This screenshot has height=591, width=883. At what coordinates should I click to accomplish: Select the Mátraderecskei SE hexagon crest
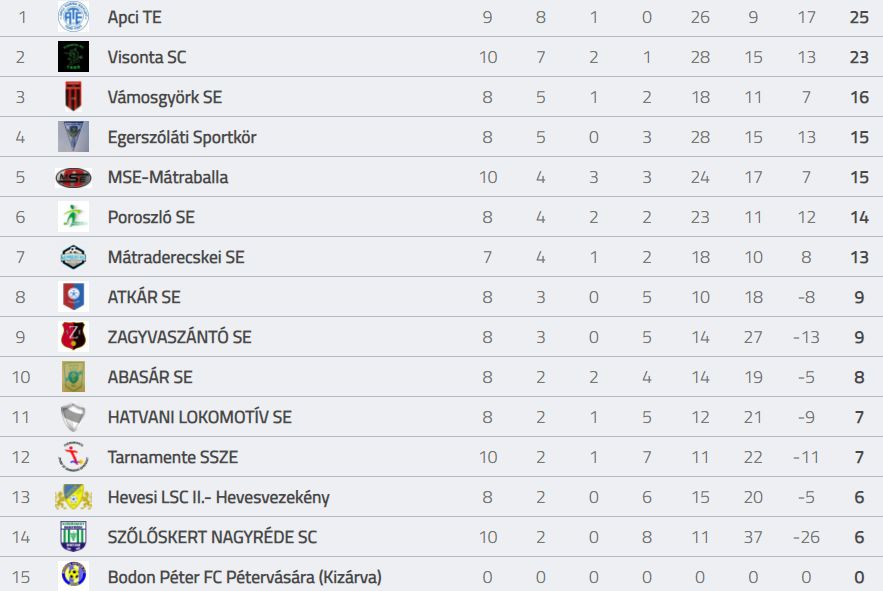point(73,257)
